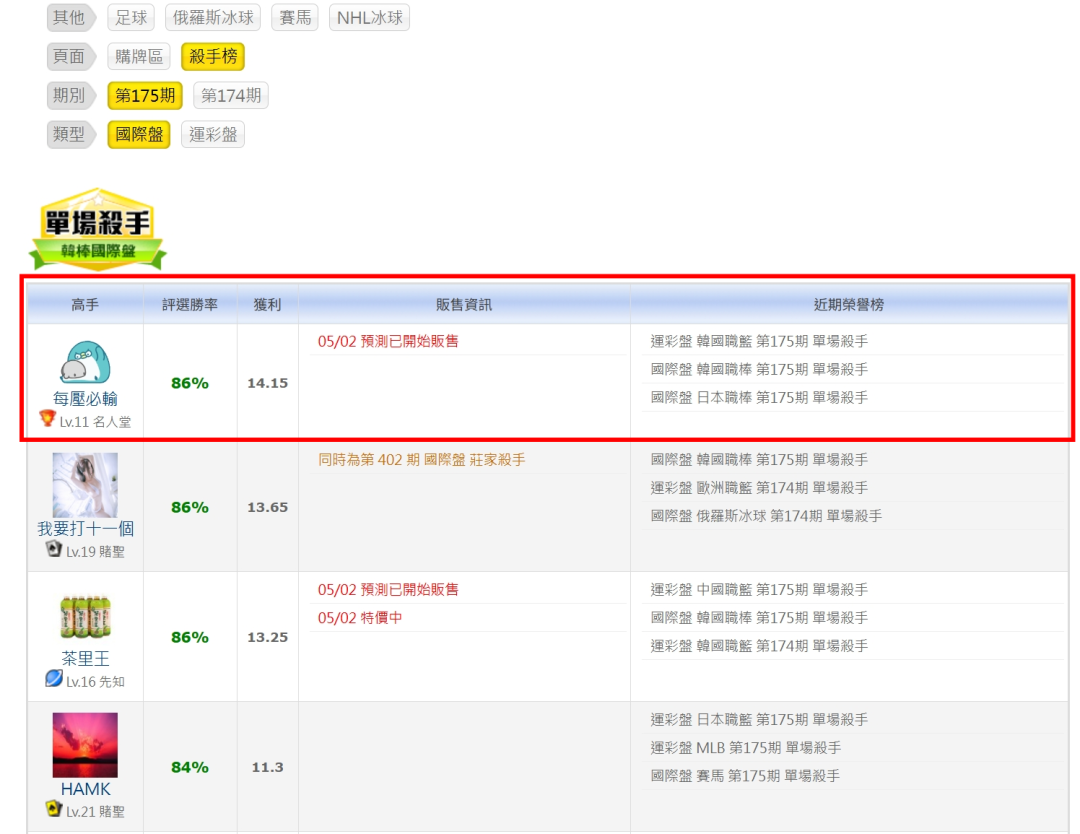Open 每壓必輸's 05/02 預測已開始販售 link

388,342
